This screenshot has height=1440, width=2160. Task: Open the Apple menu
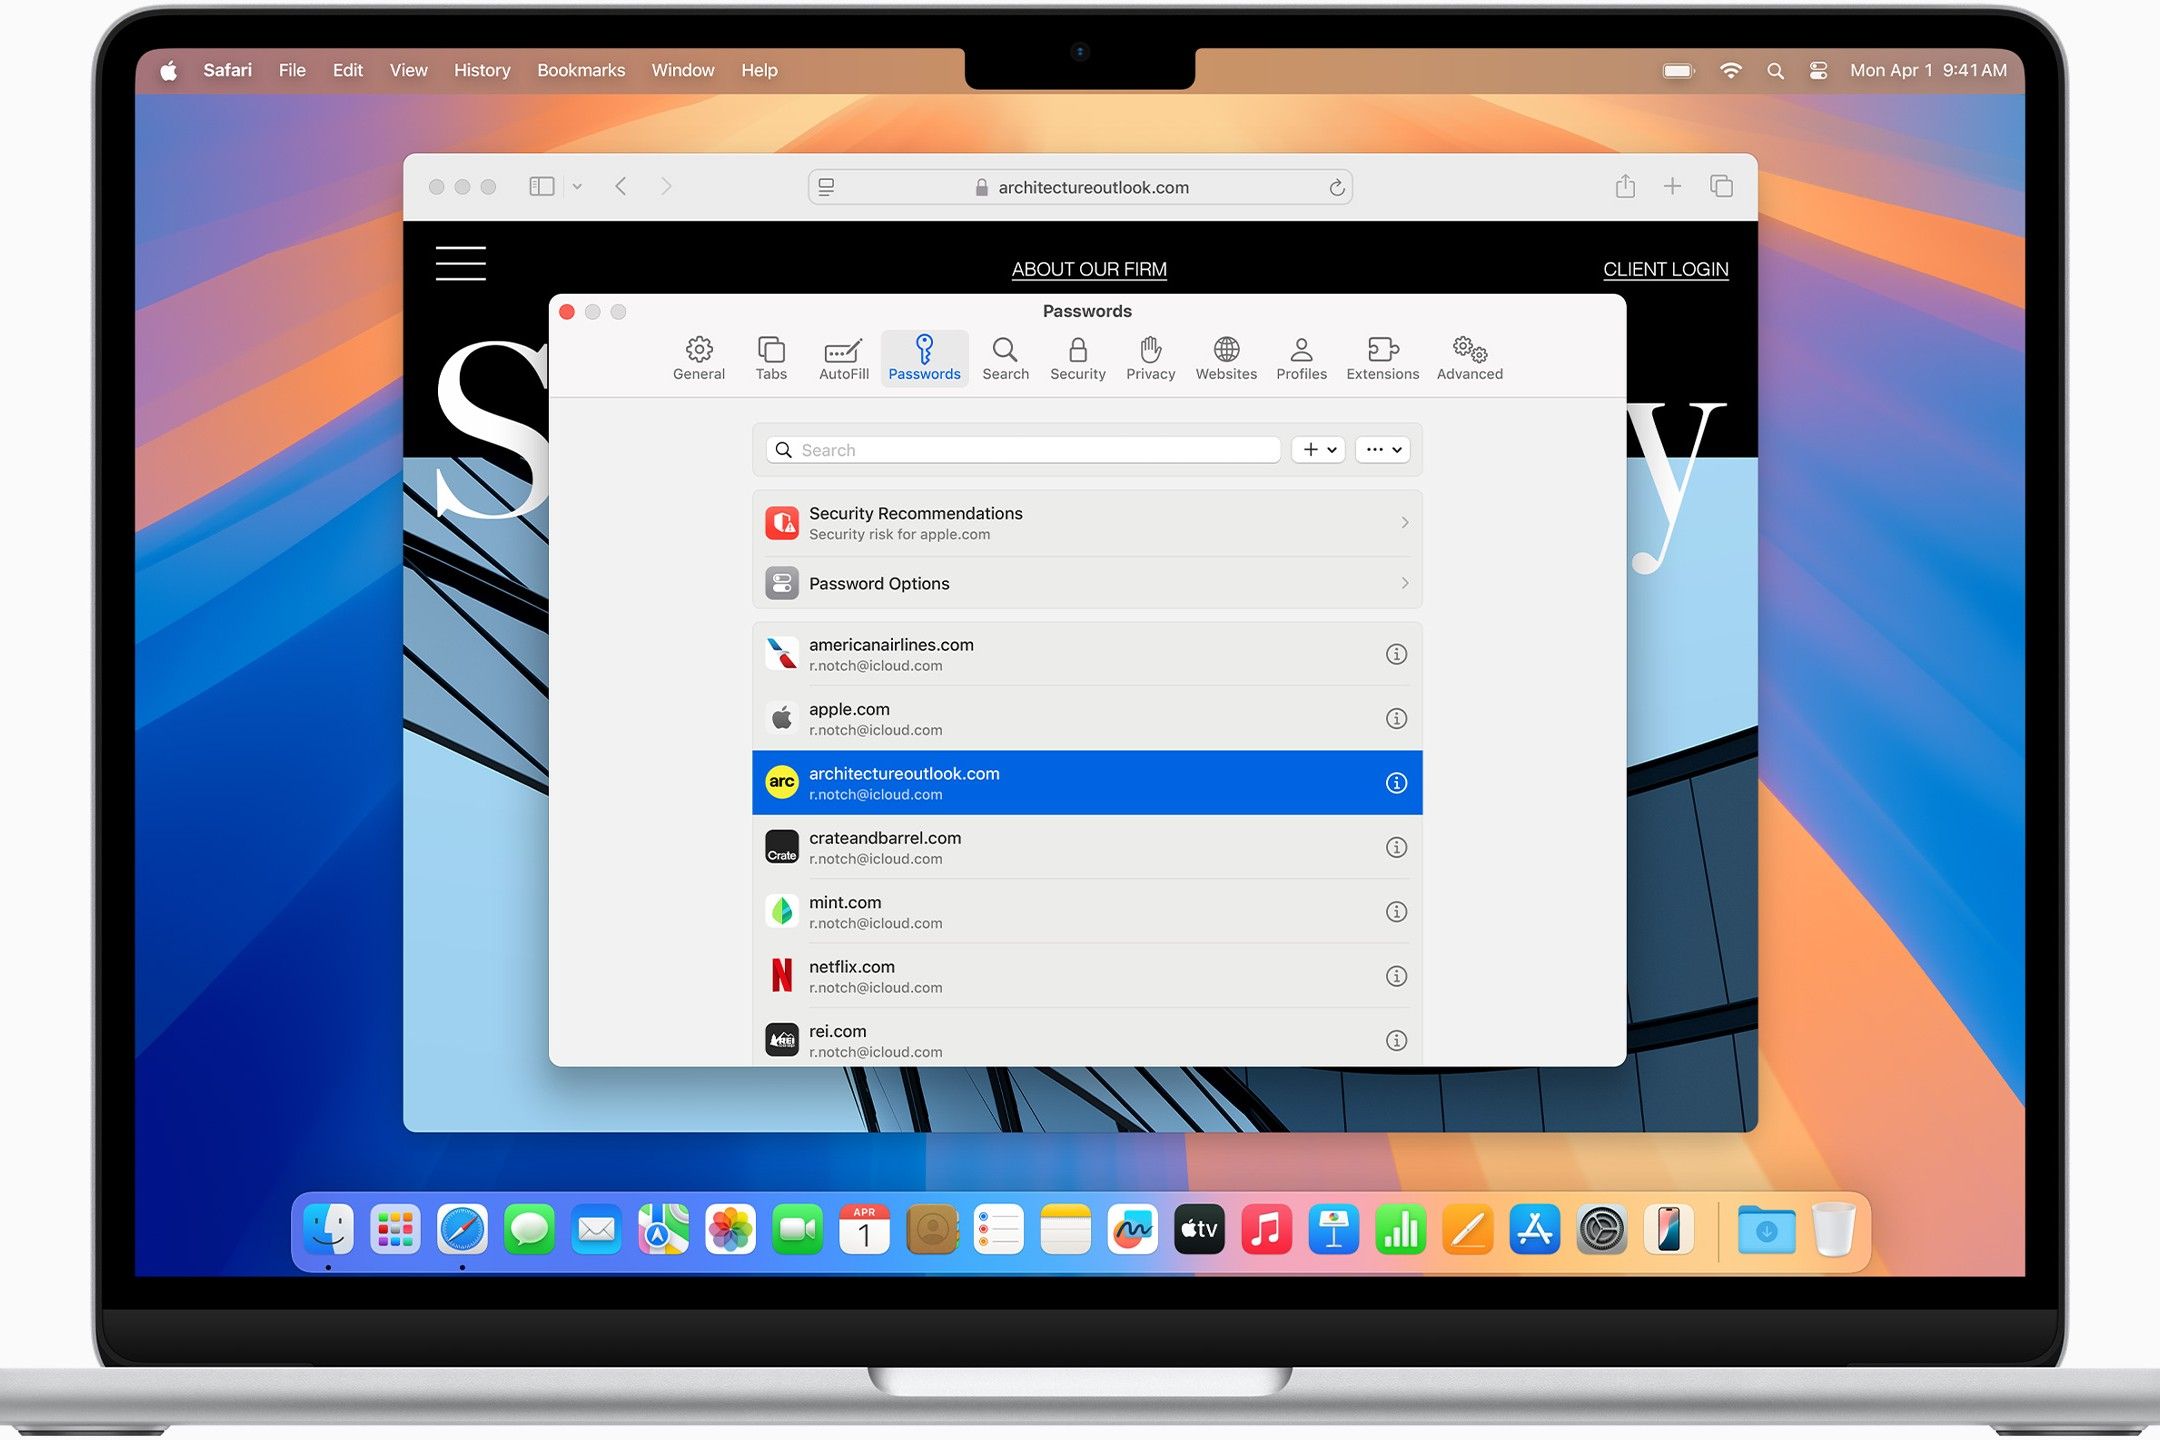pos(169,70)
